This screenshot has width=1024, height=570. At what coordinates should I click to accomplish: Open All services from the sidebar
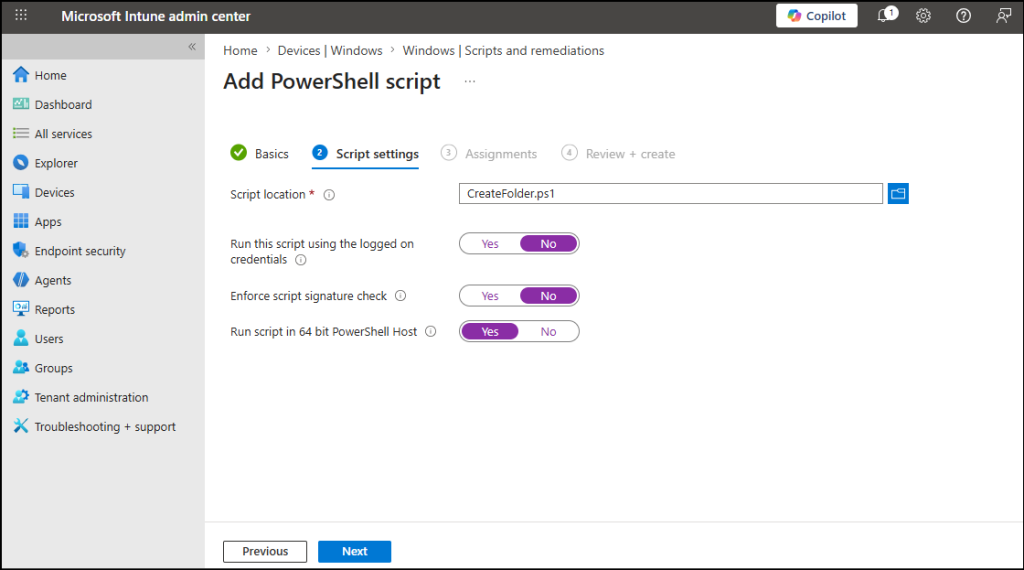point(63,134)
